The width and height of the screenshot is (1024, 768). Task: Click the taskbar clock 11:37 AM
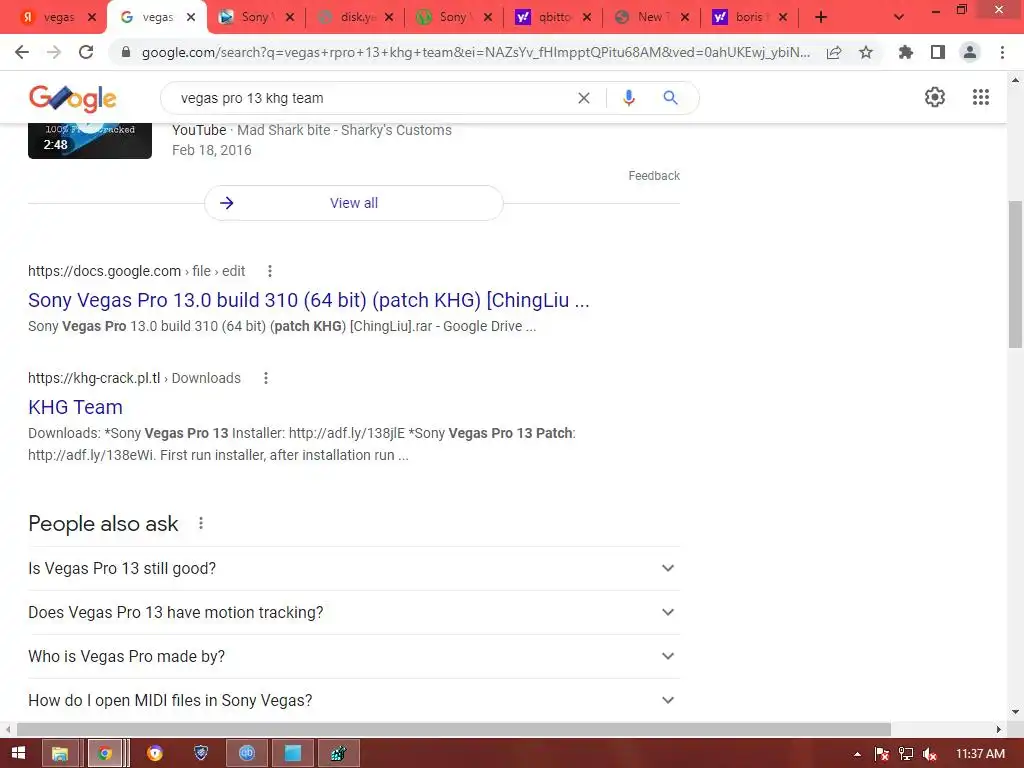point(980,754)
